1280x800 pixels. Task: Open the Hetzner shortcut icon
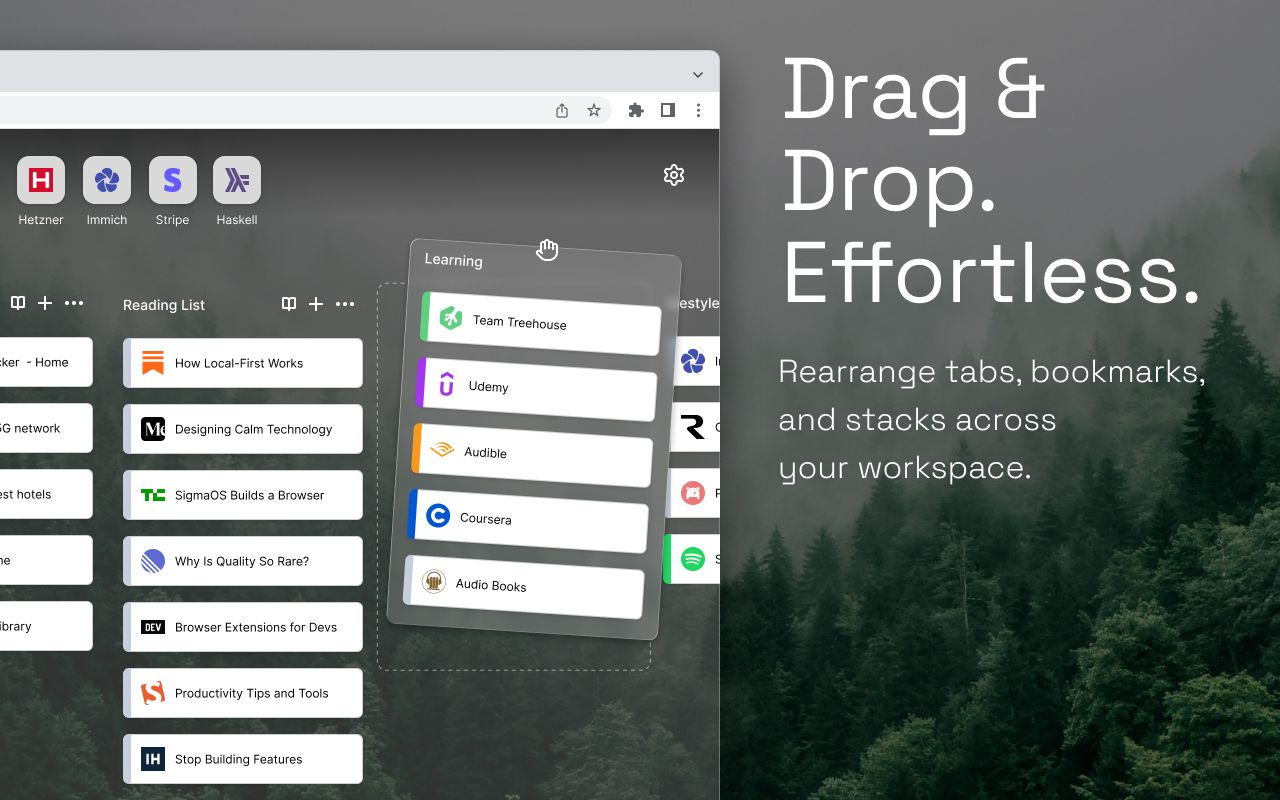41,180
